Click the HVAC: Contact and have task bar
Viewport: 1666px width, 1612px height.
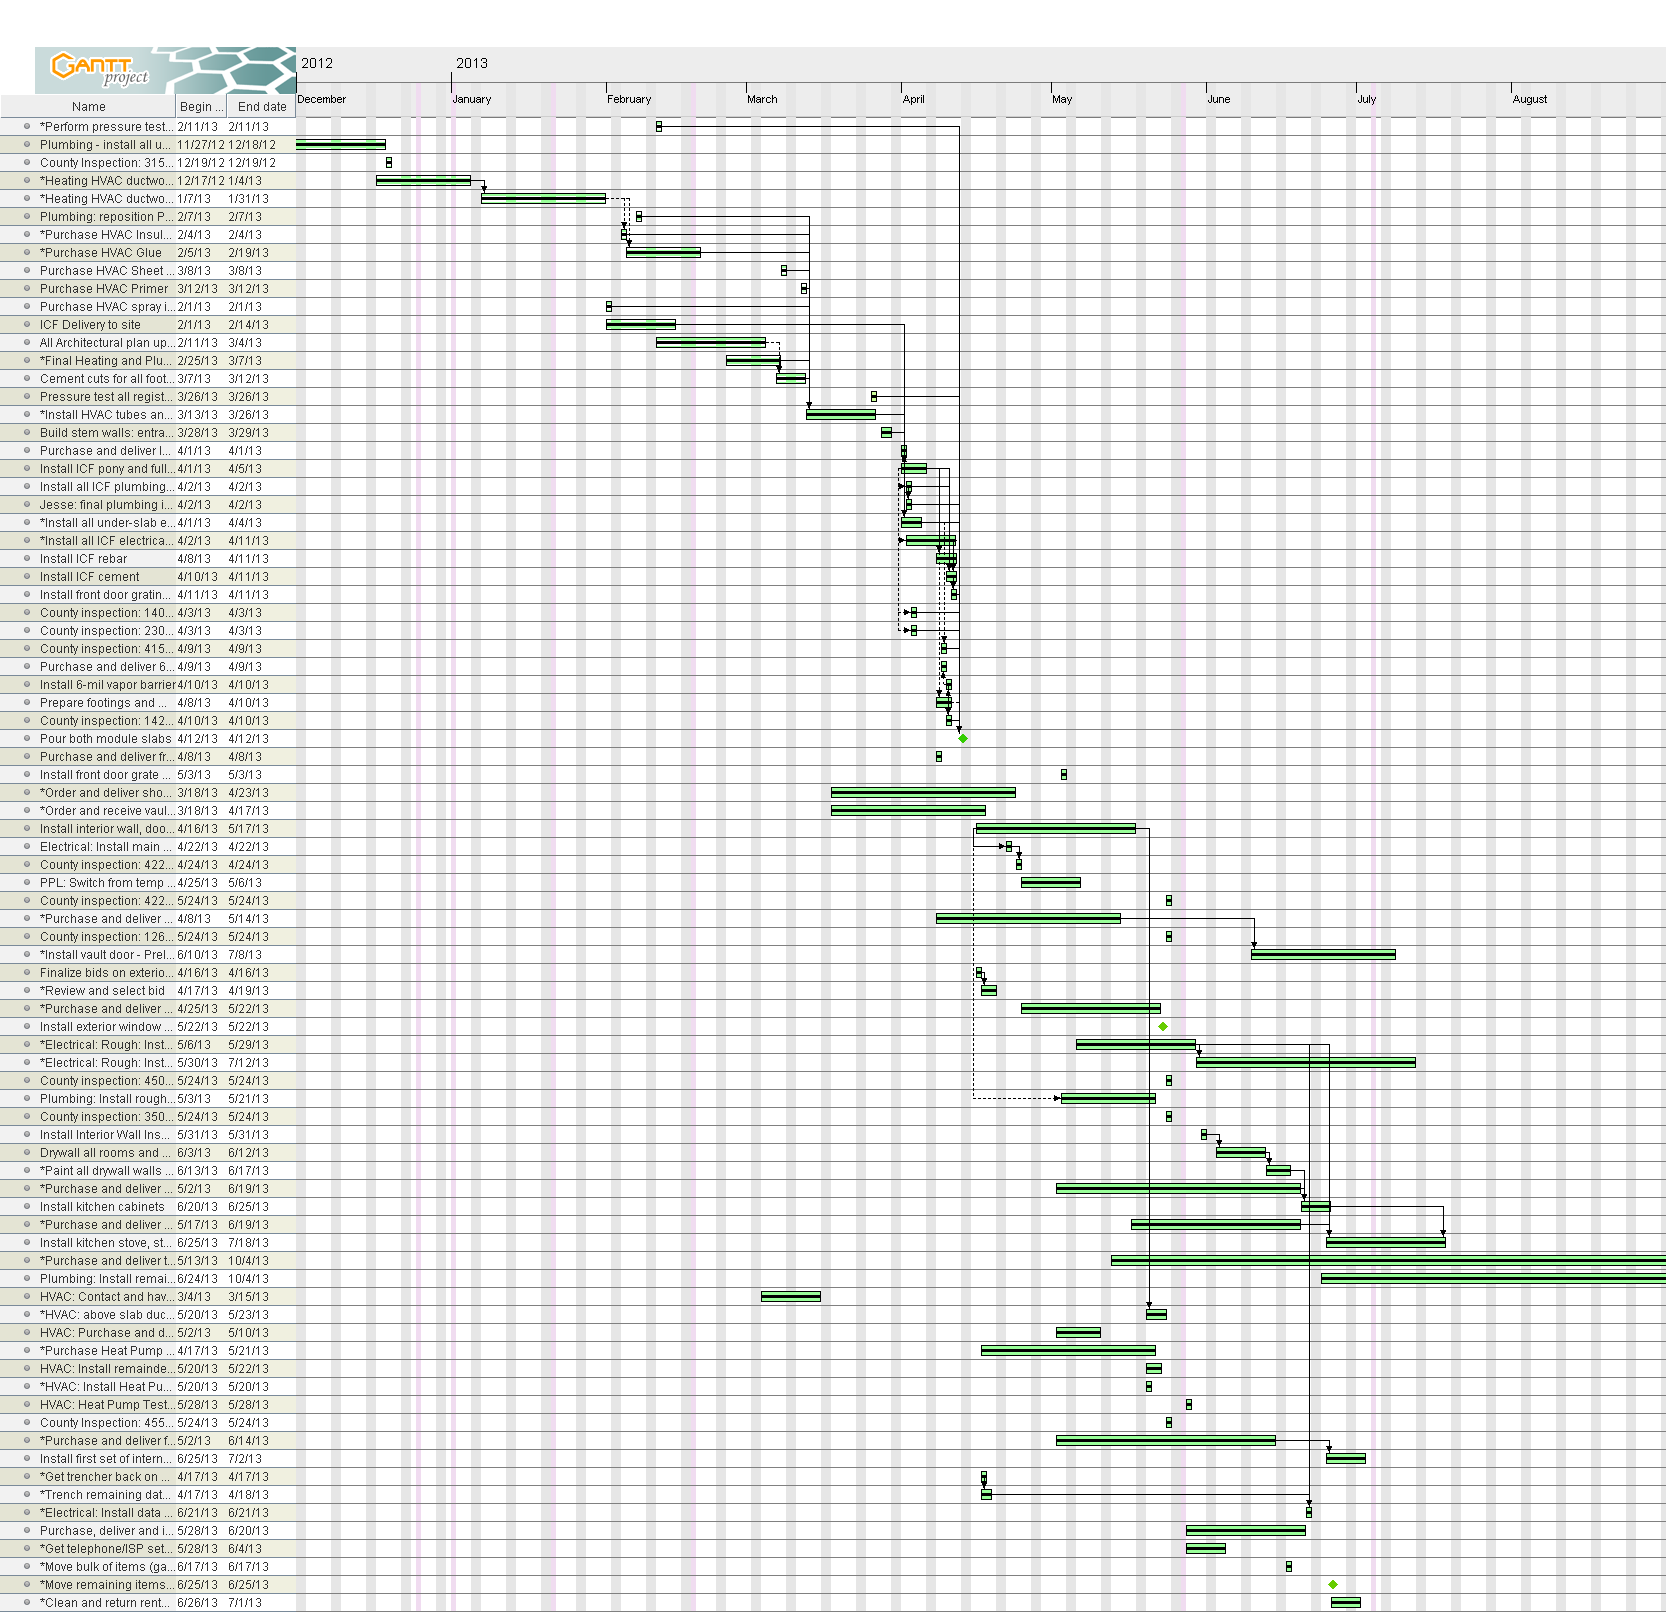point(790,1297)
